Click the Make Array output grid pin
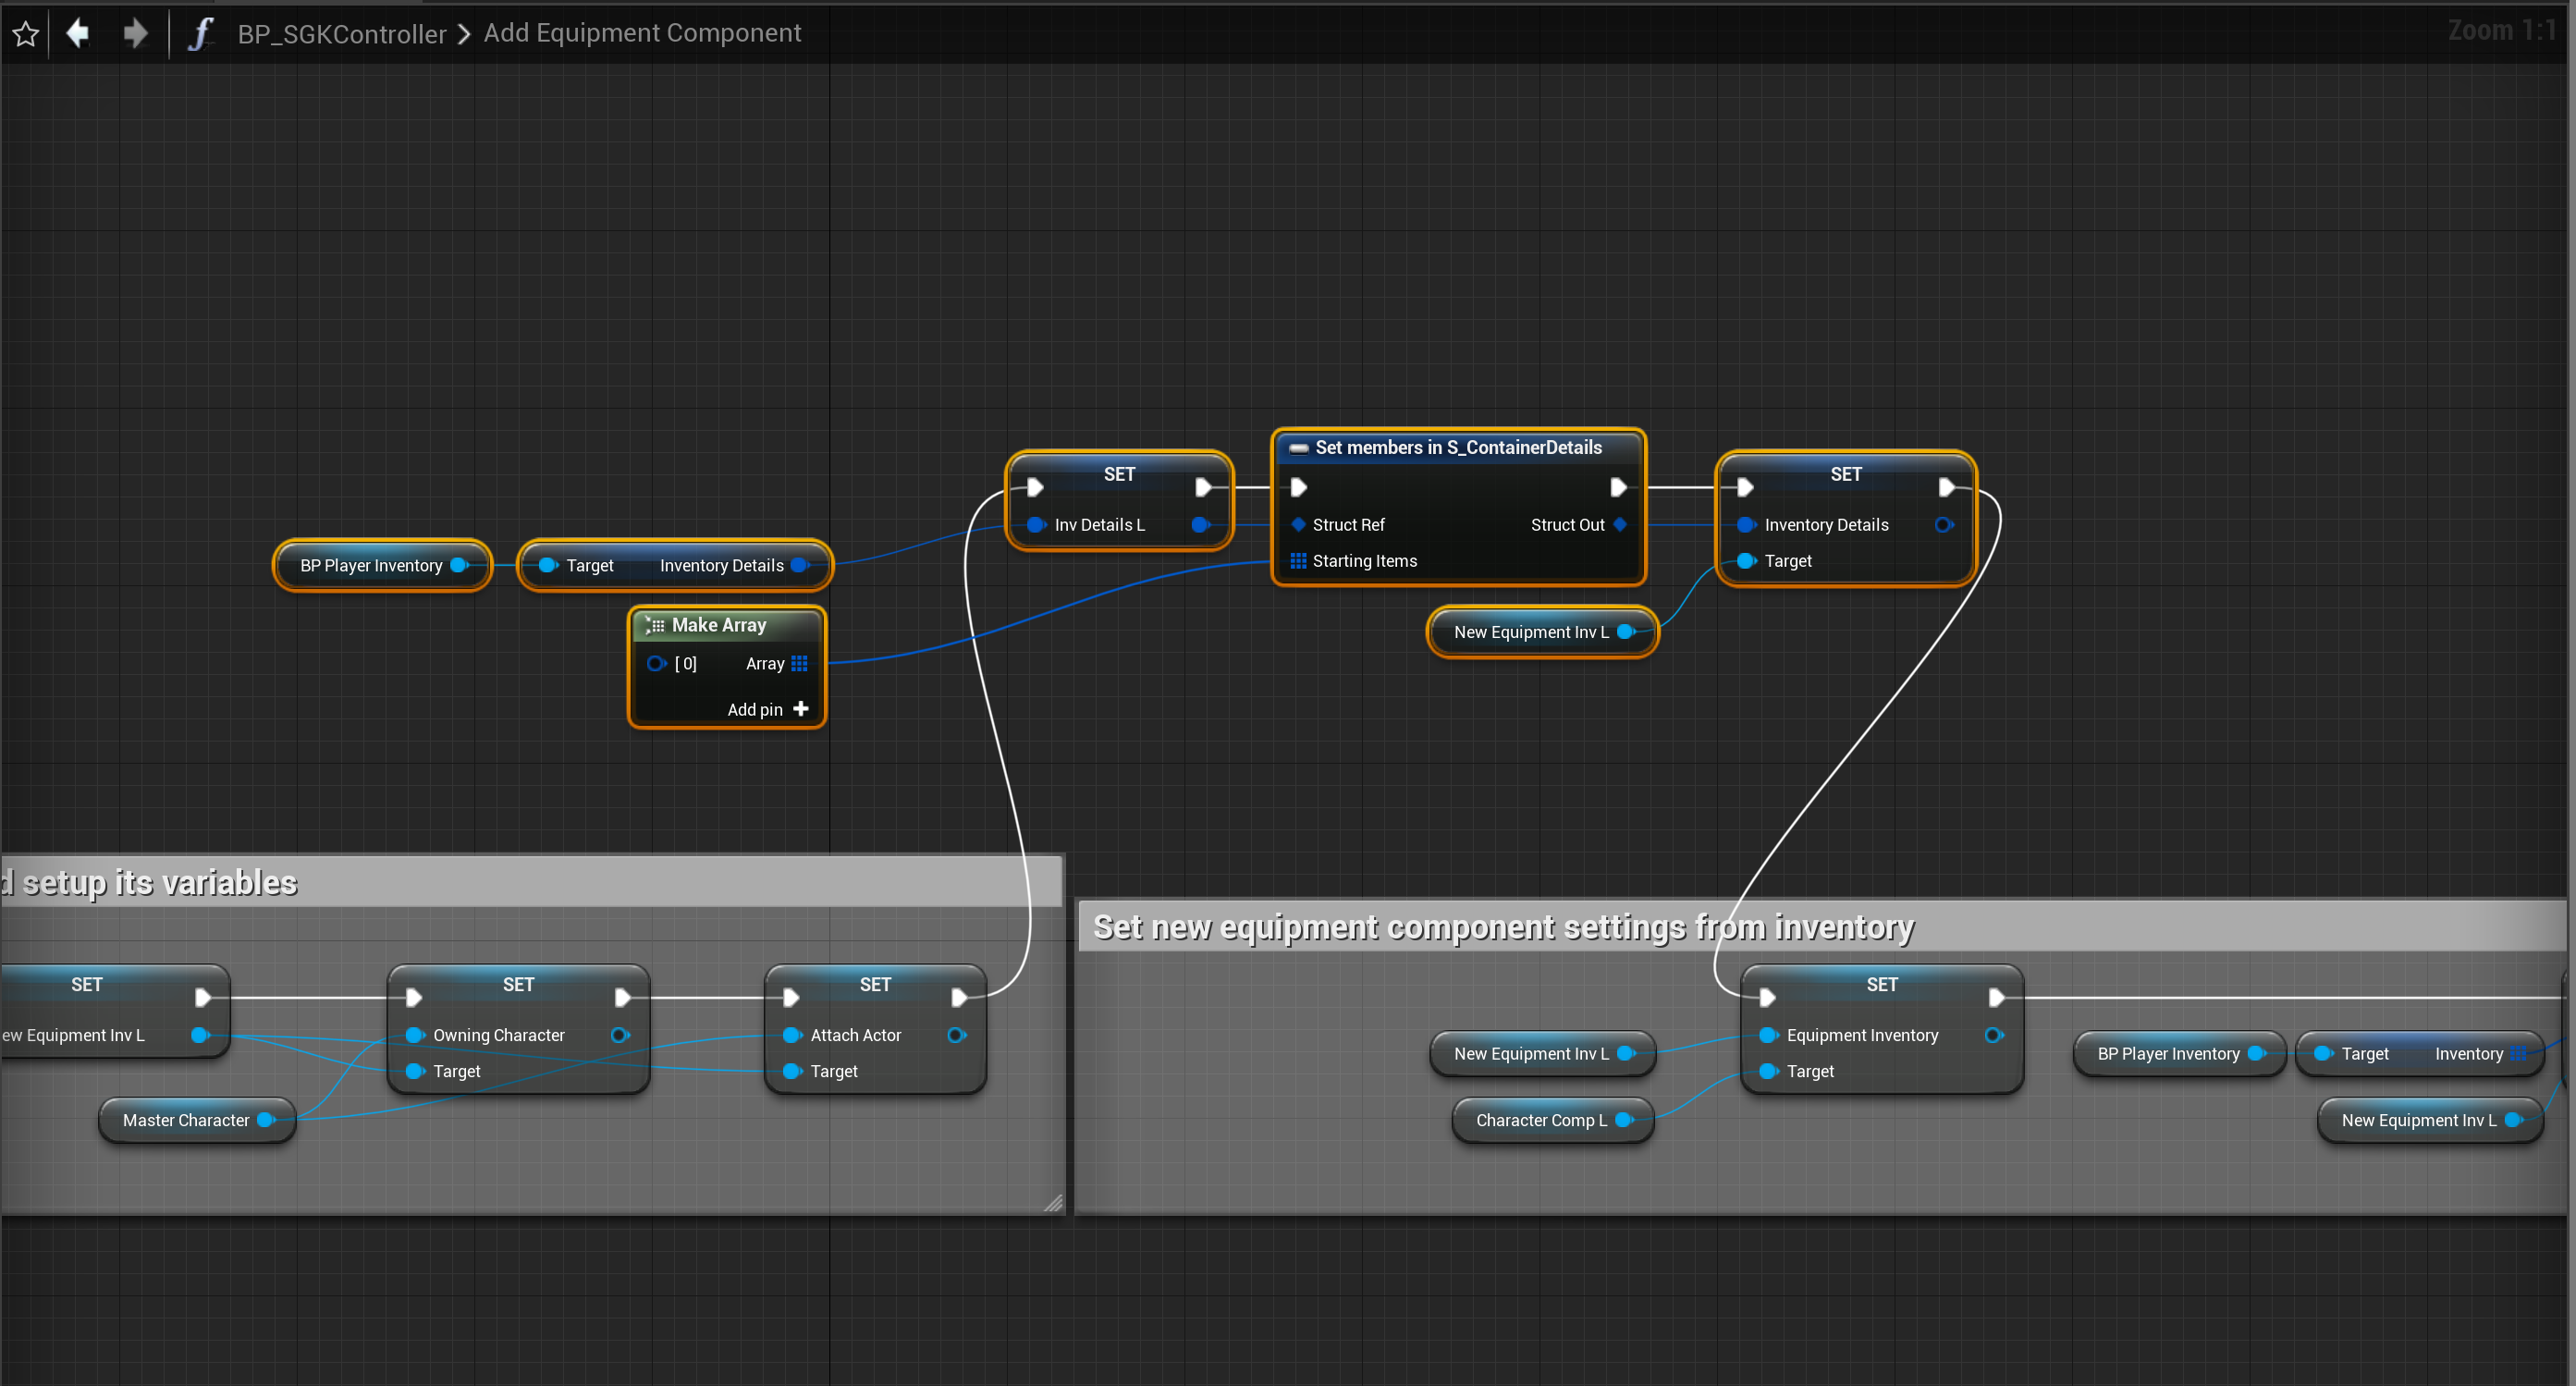 tap(800, 663)
